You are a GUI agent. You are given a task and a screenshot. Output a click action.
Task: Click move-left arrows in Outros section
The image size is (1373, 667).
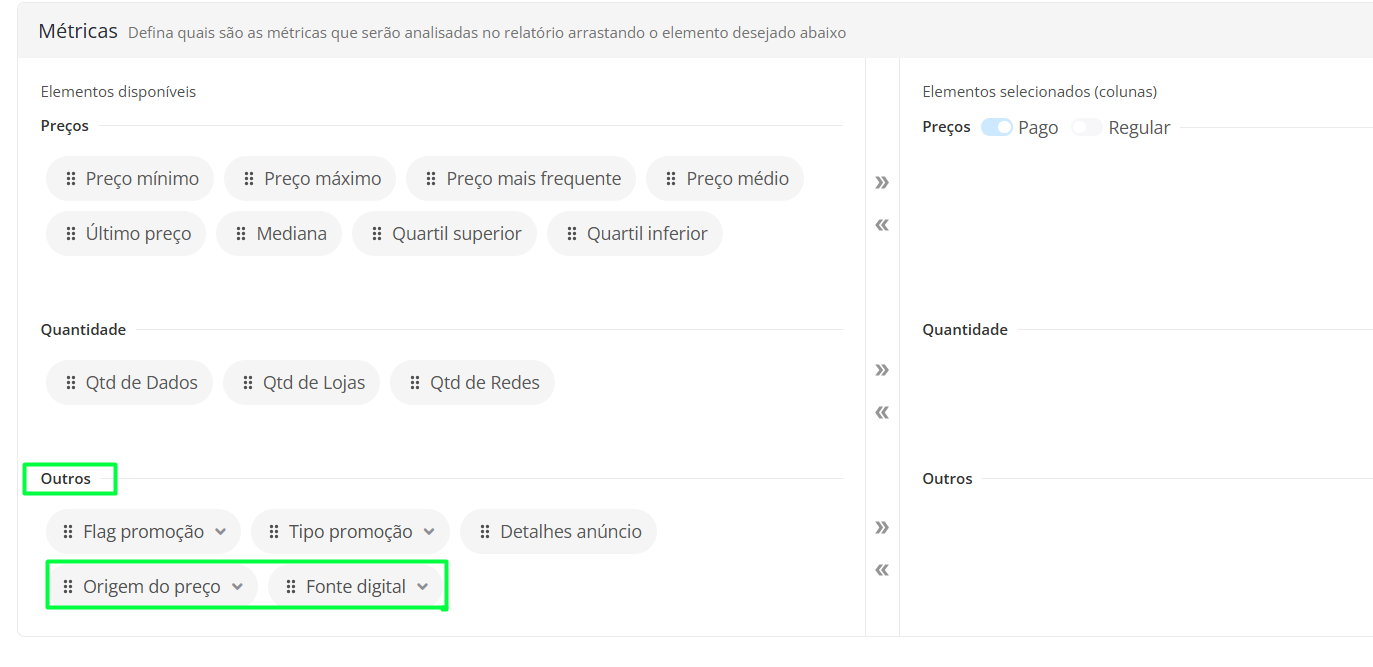881,570
